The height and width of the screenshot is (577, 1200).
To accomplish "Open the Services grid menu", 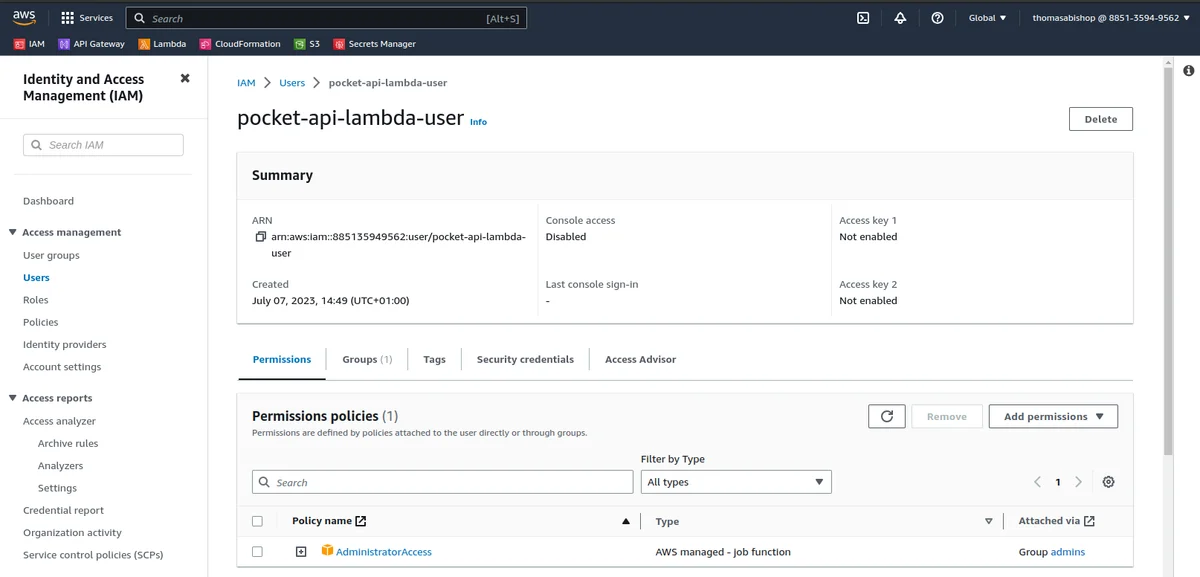I will (x=86, y=18).
